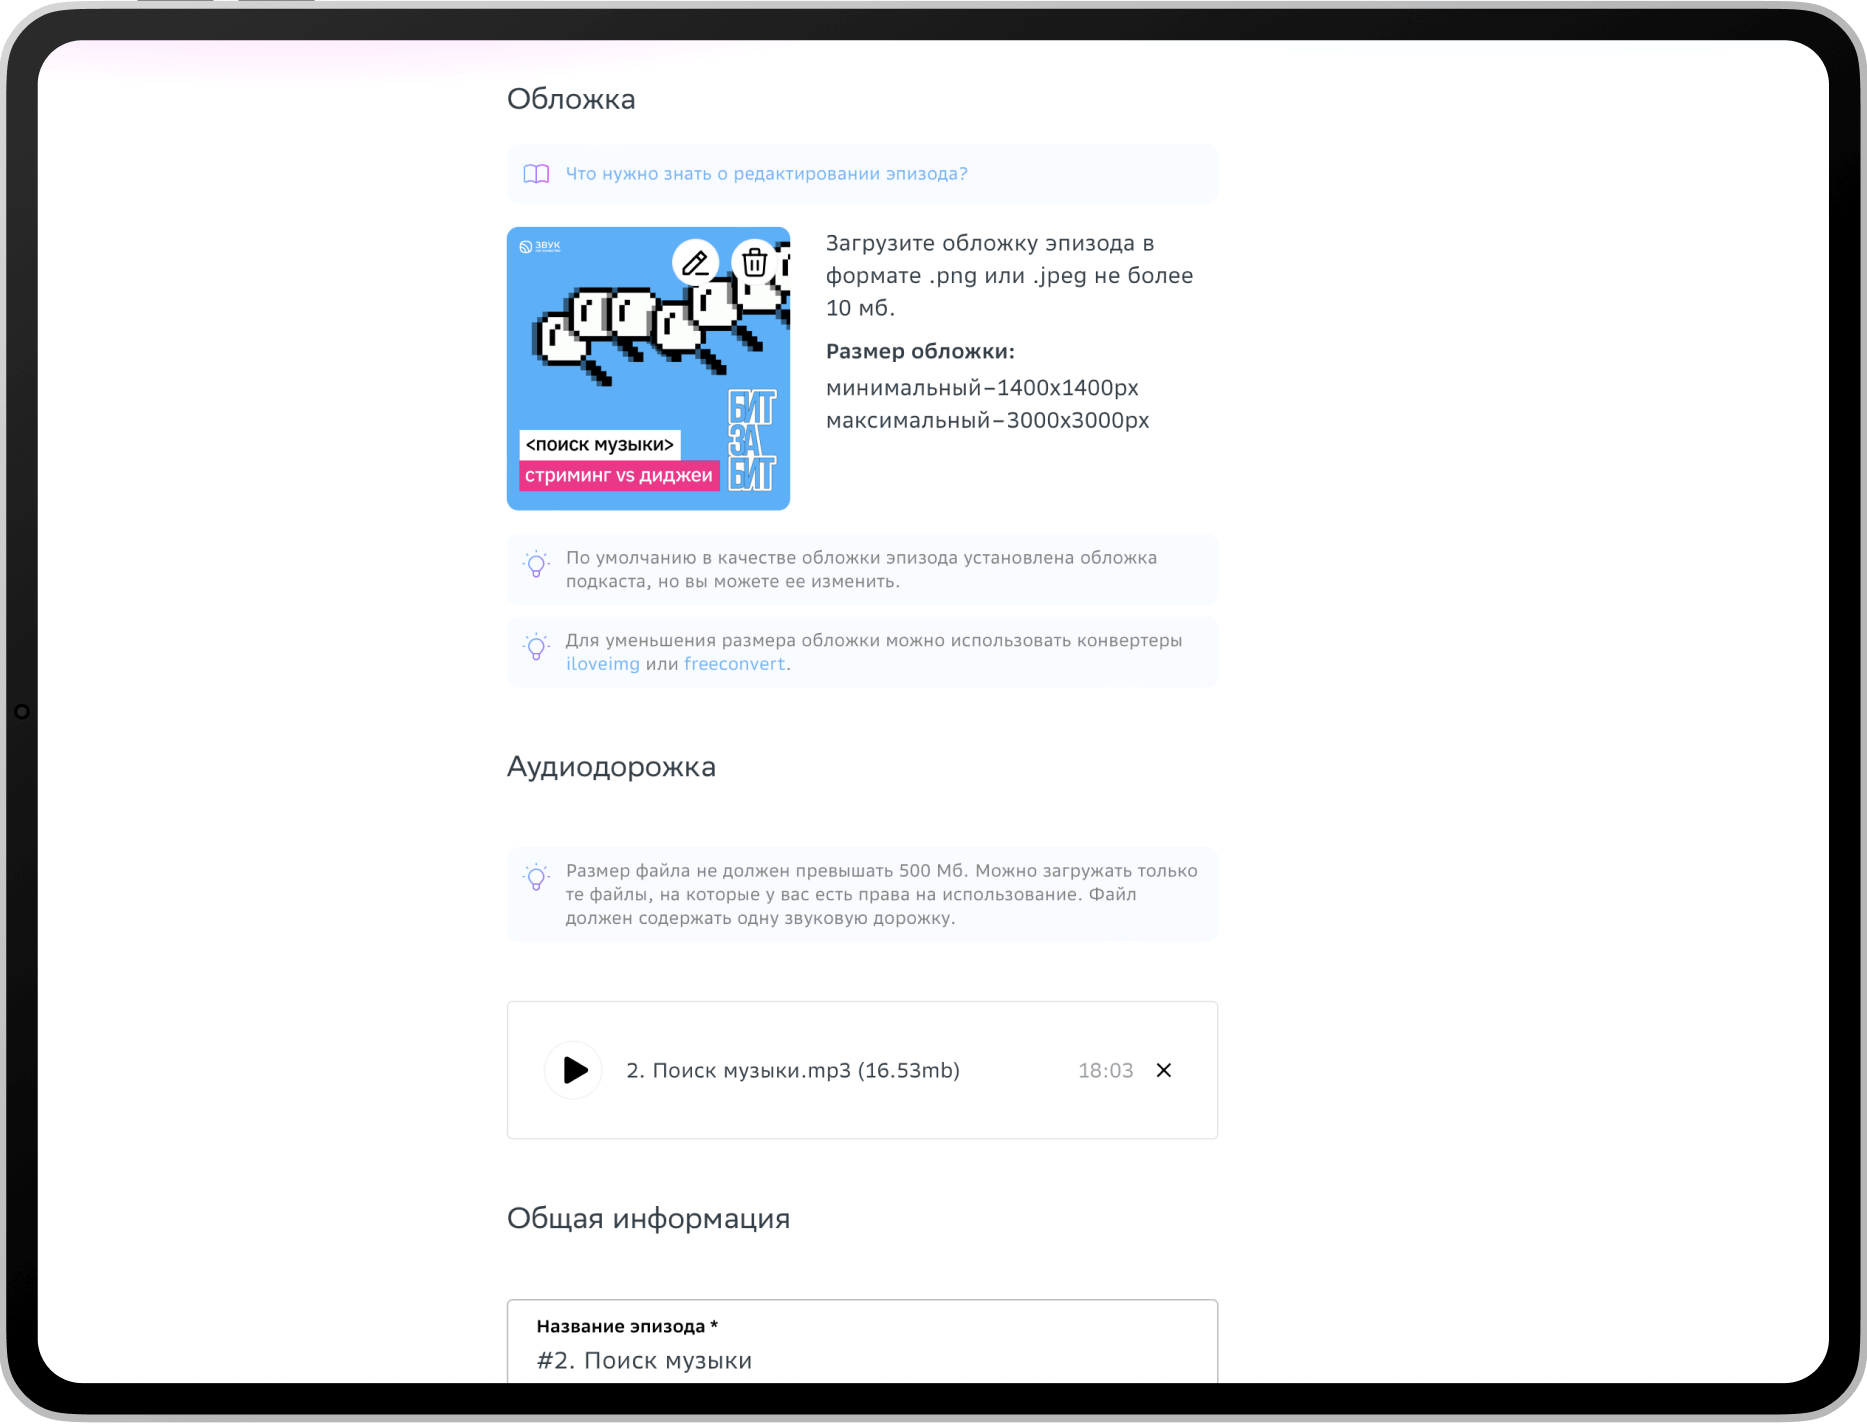Click the Звук logo on cover image
The image size is (1867, 1424).
tap(540, 246)
